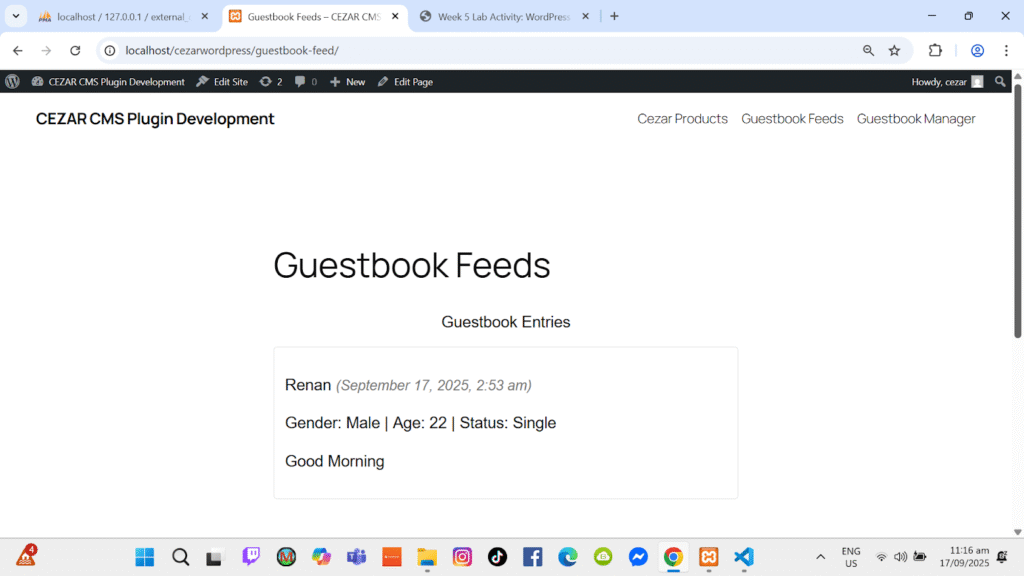Open the Cezar Products navigation link
The width and height of the screenshot is (1024, 576).
coord(682,119)
